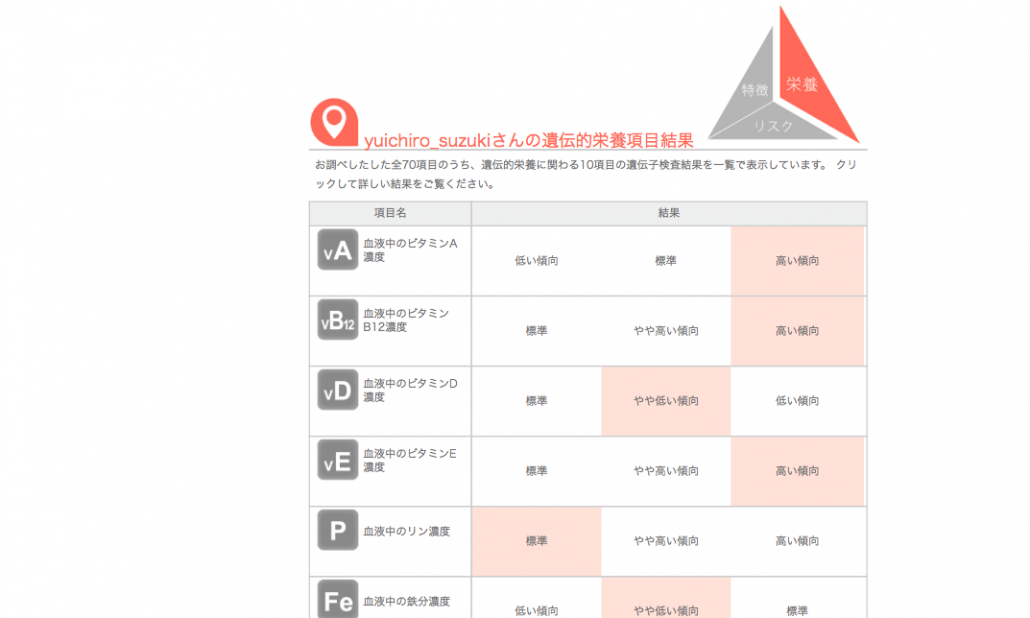Click the vA vitamin A icon
Image resolution: width=1030 pixels, height=618 pixels.
(338, 250)
